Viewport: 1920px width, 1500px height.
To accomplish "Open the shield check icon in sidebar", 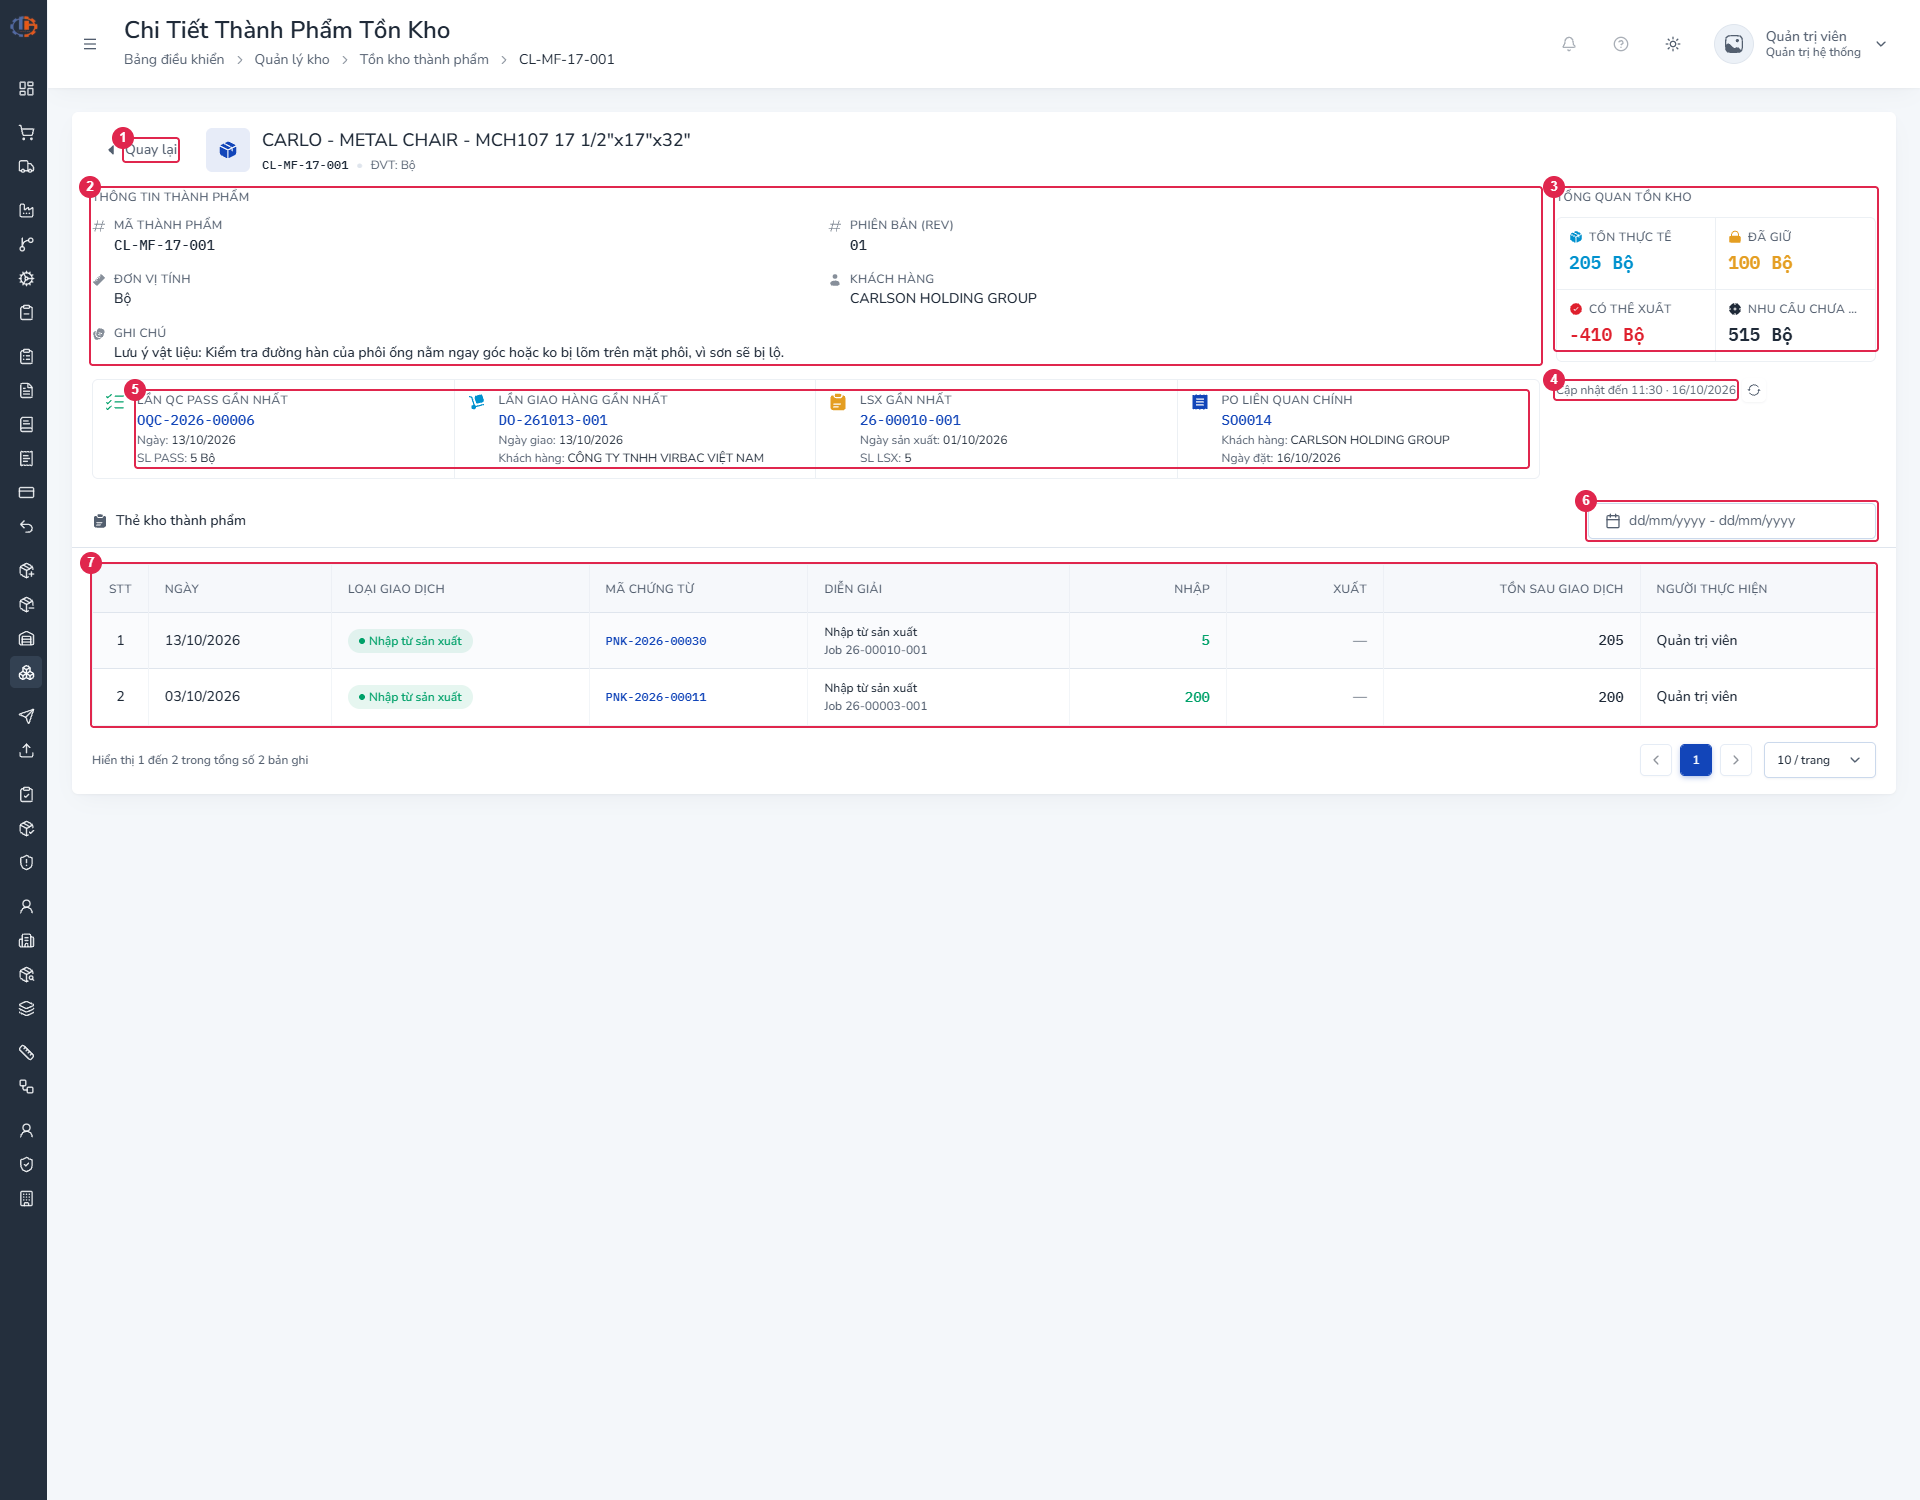I will point(27,1165).
